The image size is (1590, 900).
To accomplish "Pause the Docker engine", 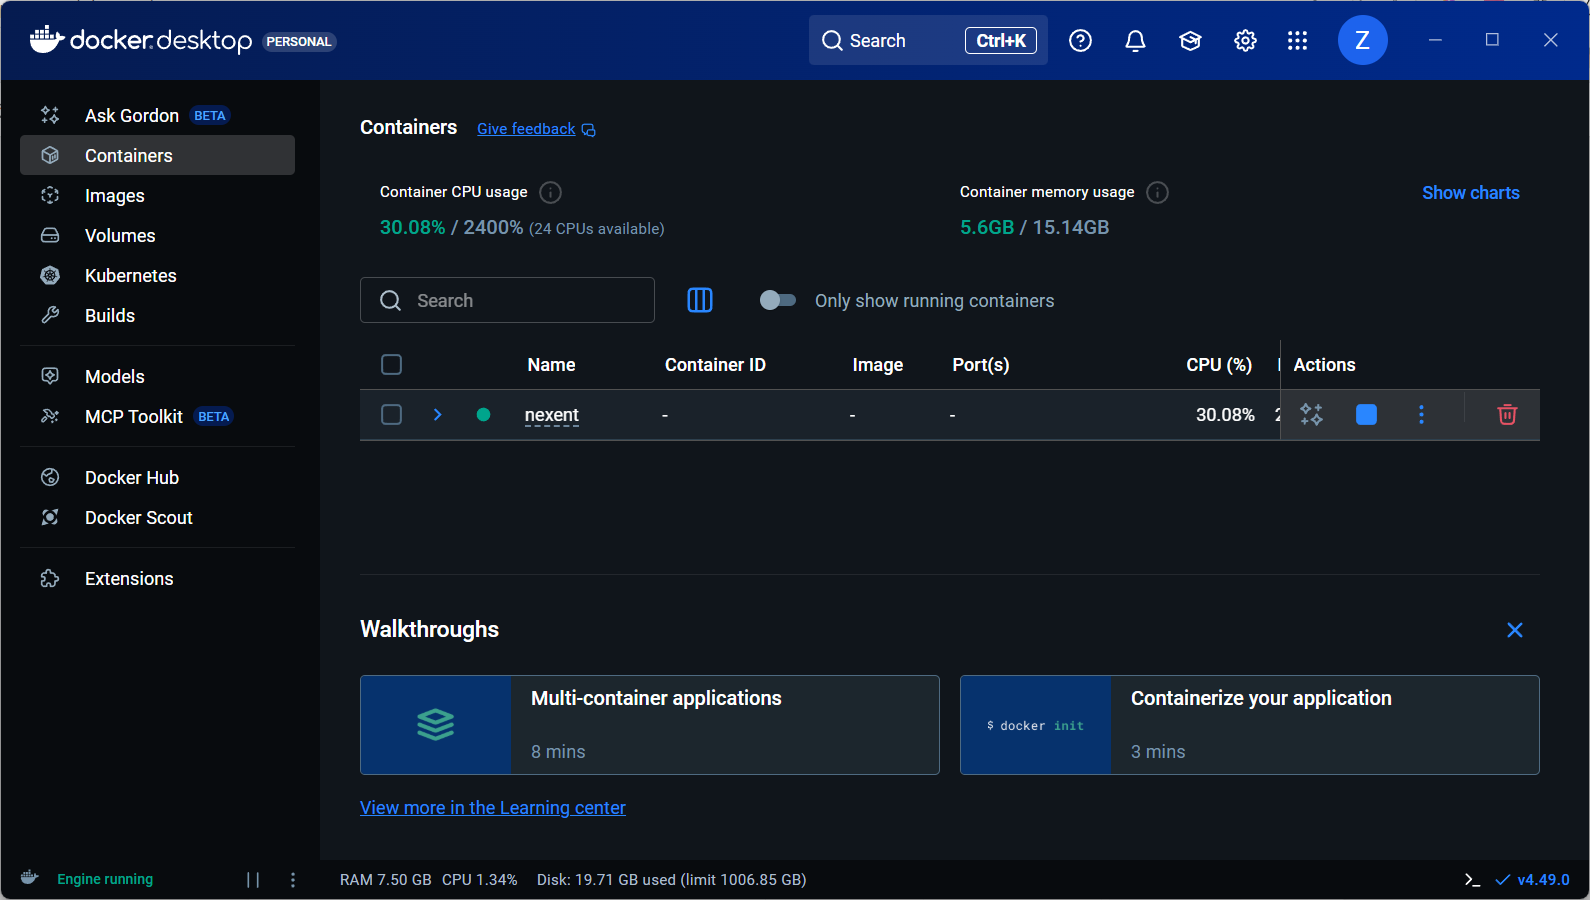I will tap(253, 879).
